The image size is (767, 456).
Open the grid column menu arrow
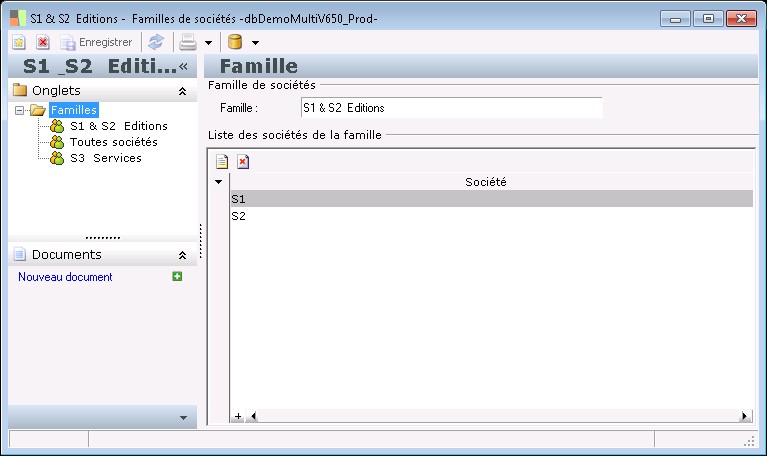(x=219, y=182)
